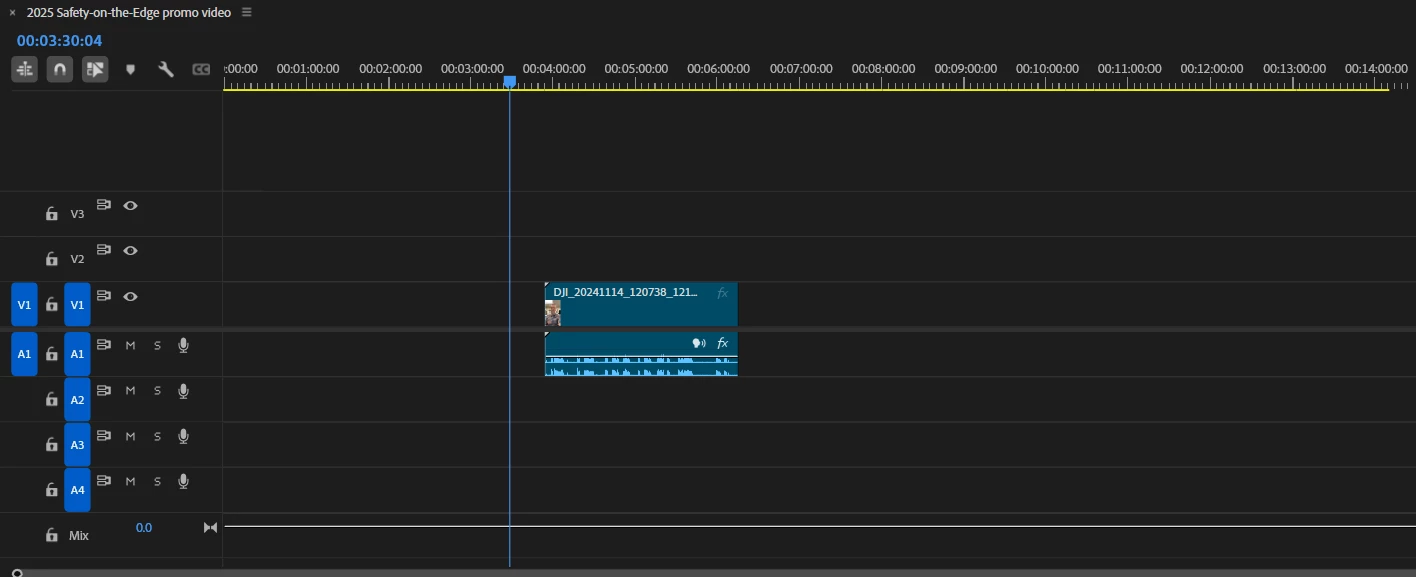Click the blue playhead marker on the ruler

509,81
